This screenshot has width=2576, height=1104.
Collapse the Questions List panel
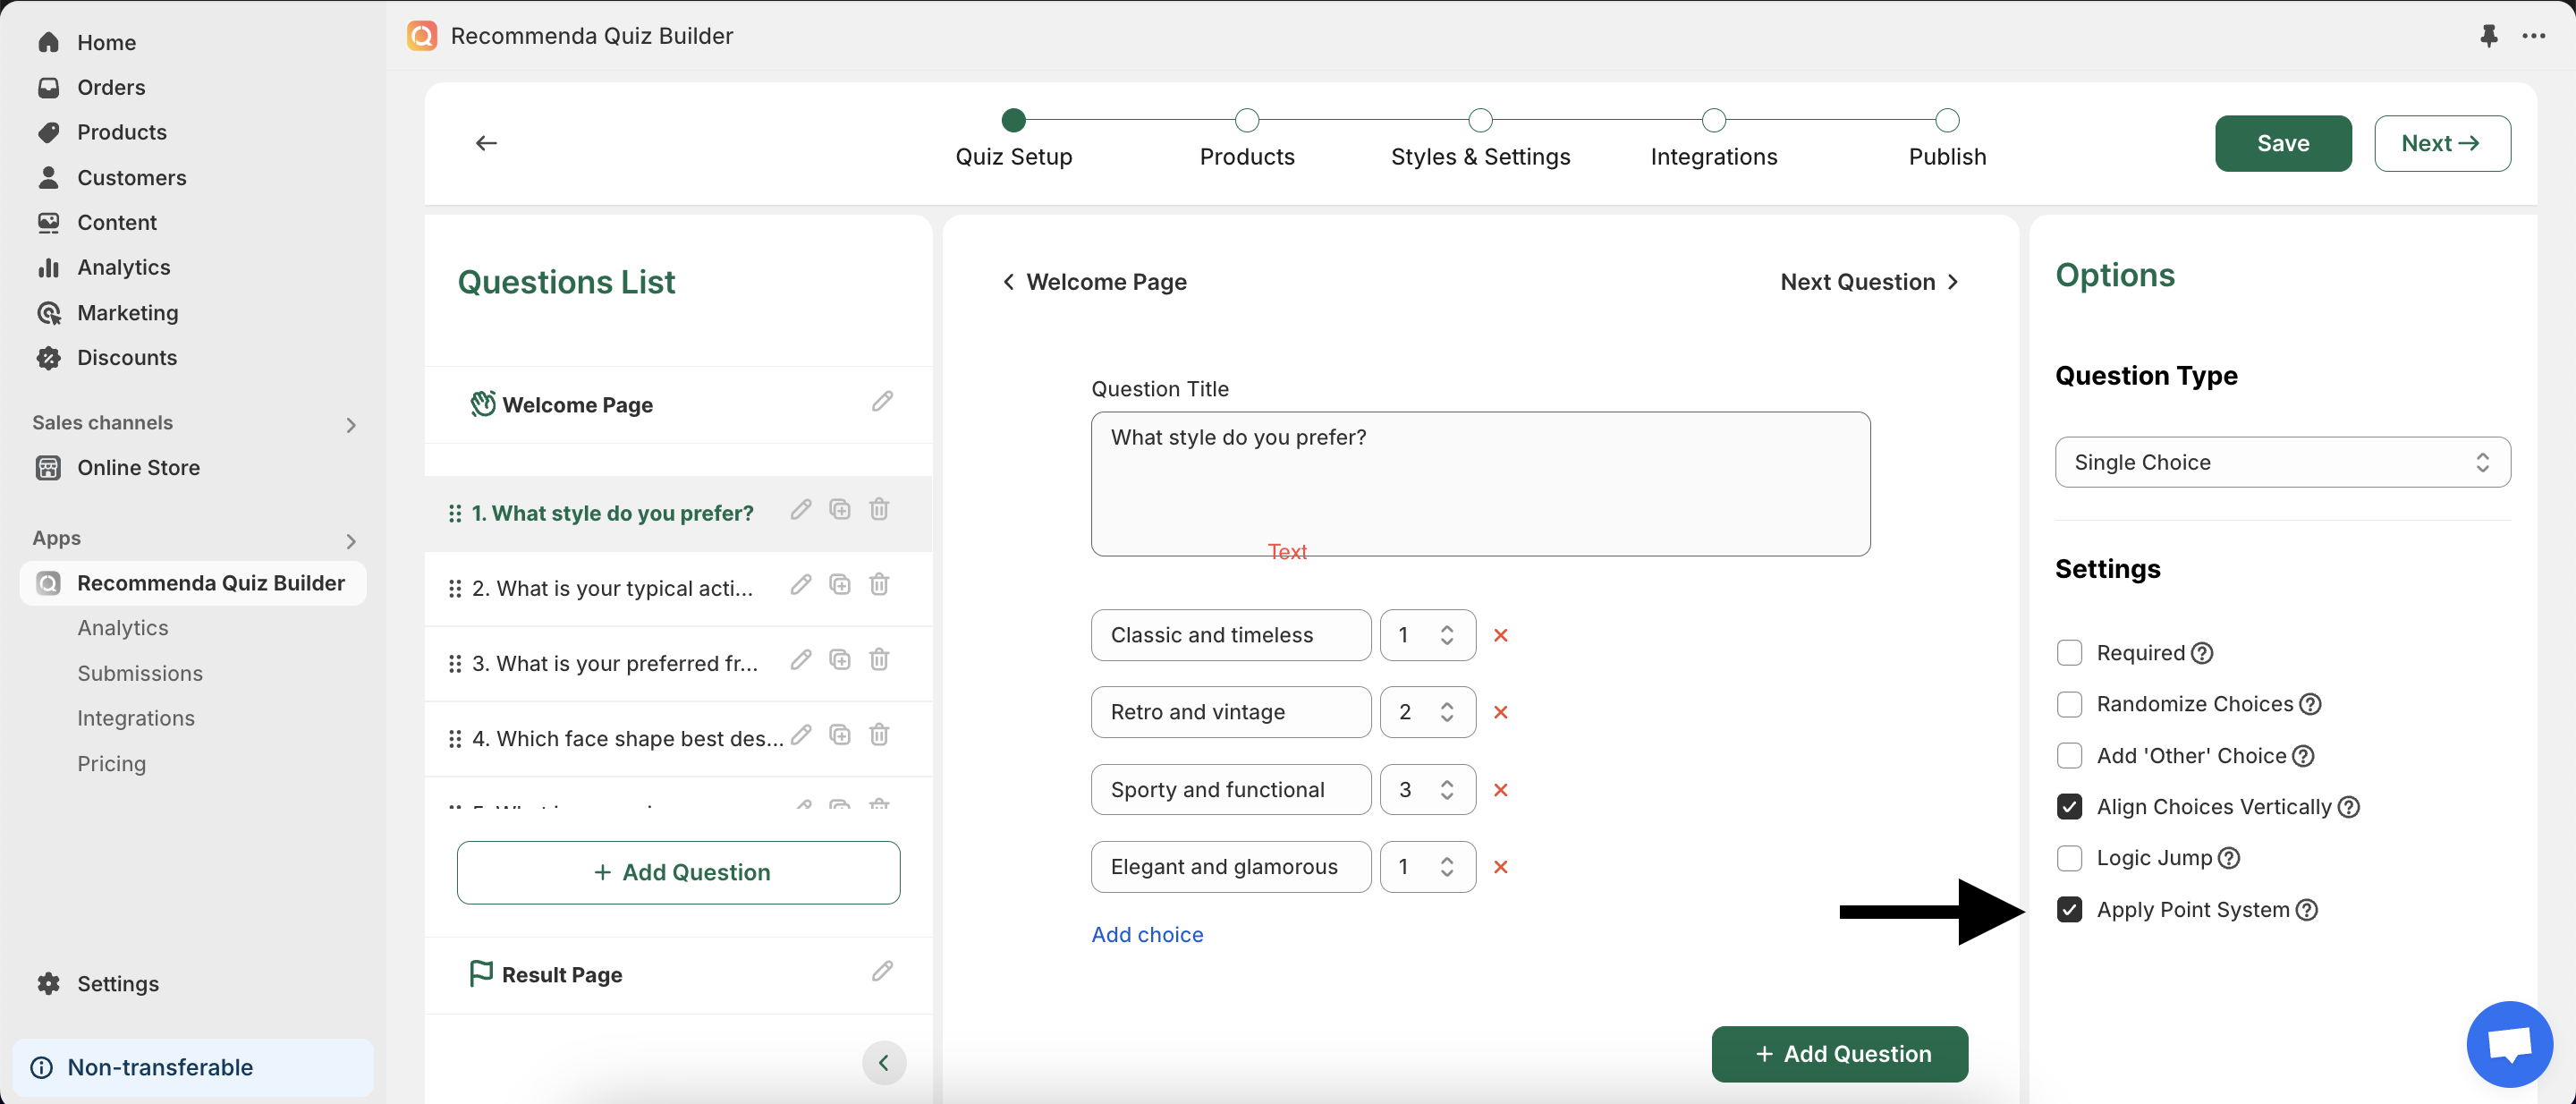(883, 1062)
